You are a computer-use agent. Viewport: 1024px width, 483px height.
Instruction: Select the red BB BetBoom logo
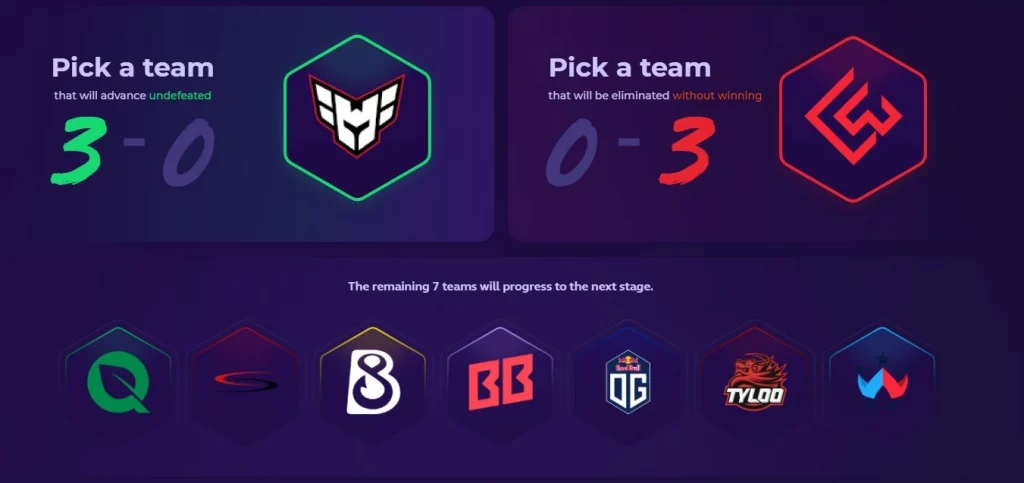pos(500,382)
